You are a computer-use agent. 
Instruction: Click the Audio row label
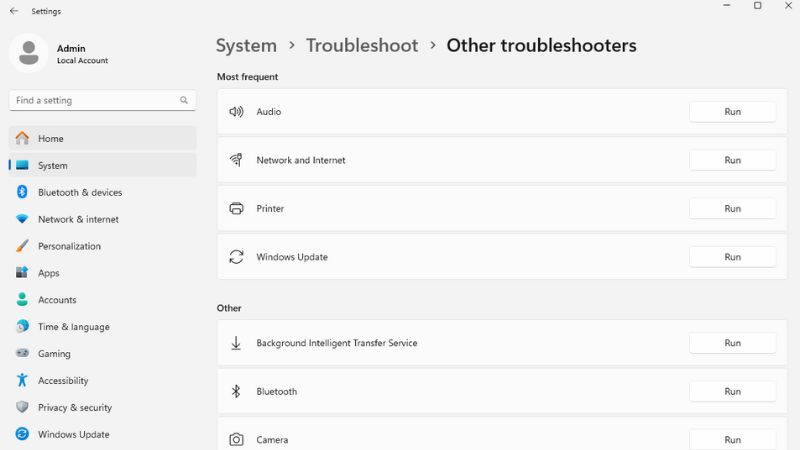click(x=268, y=111)
